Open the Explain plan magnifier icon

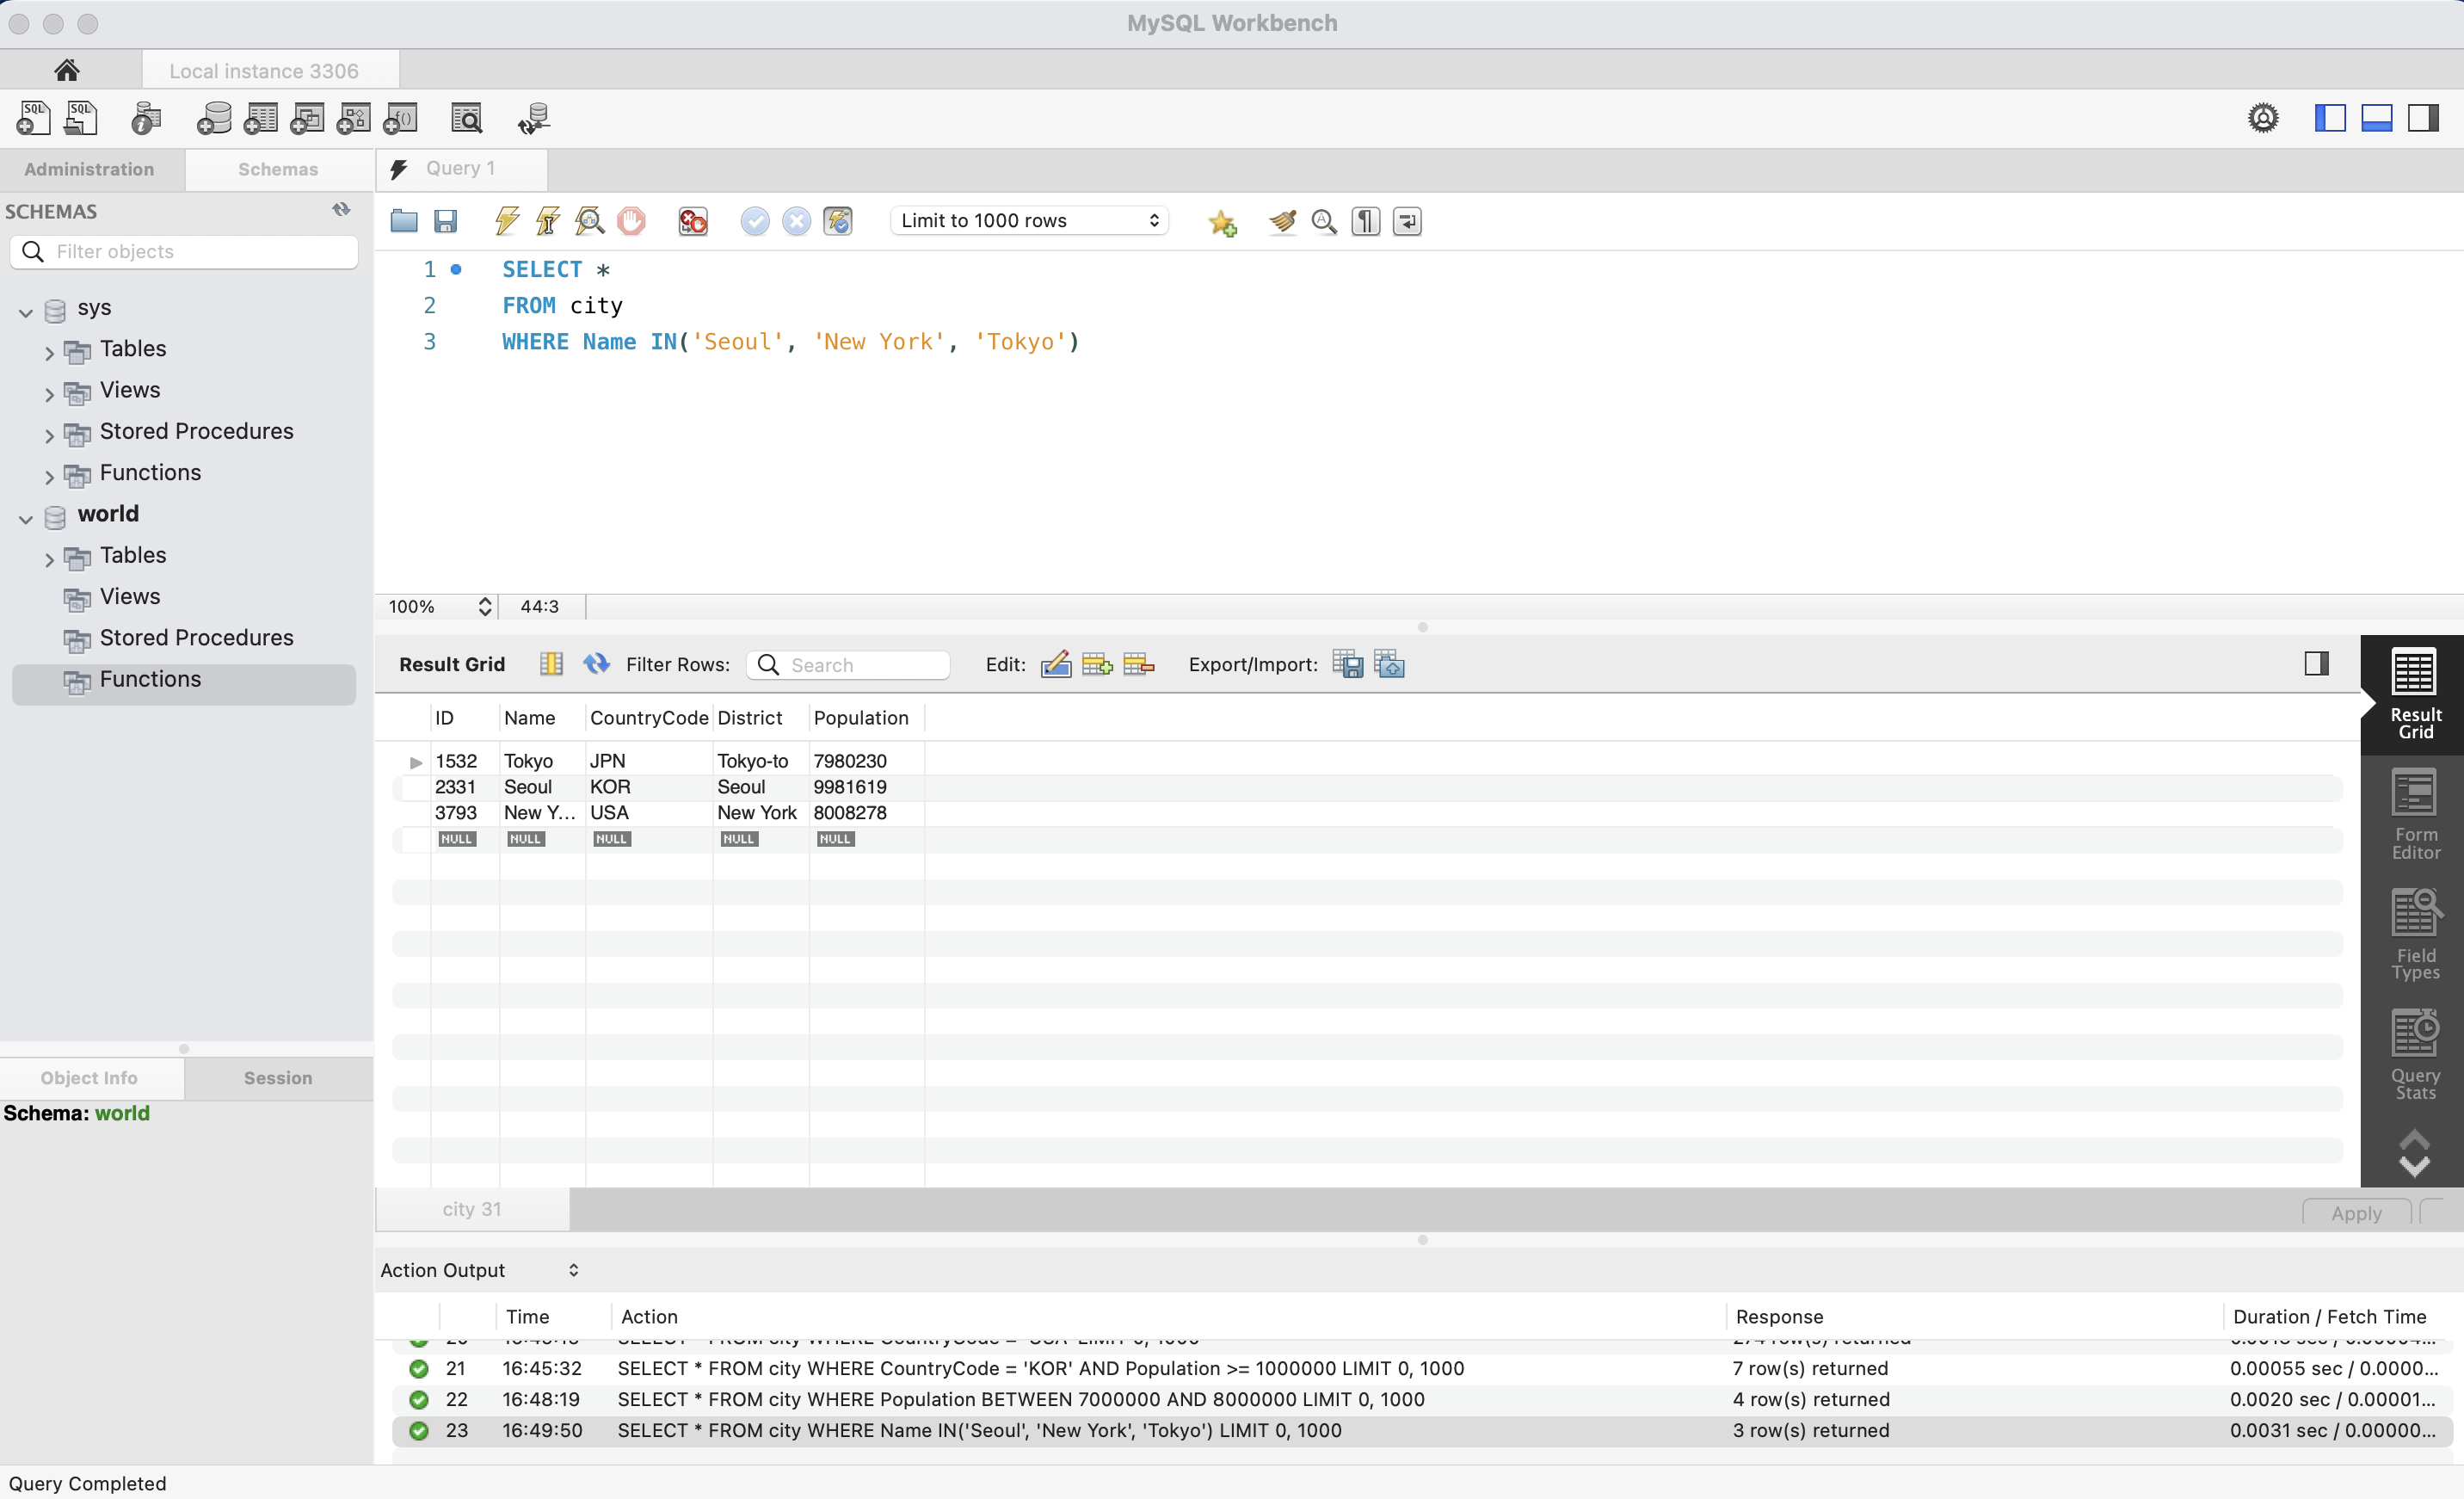click(589, 221)
